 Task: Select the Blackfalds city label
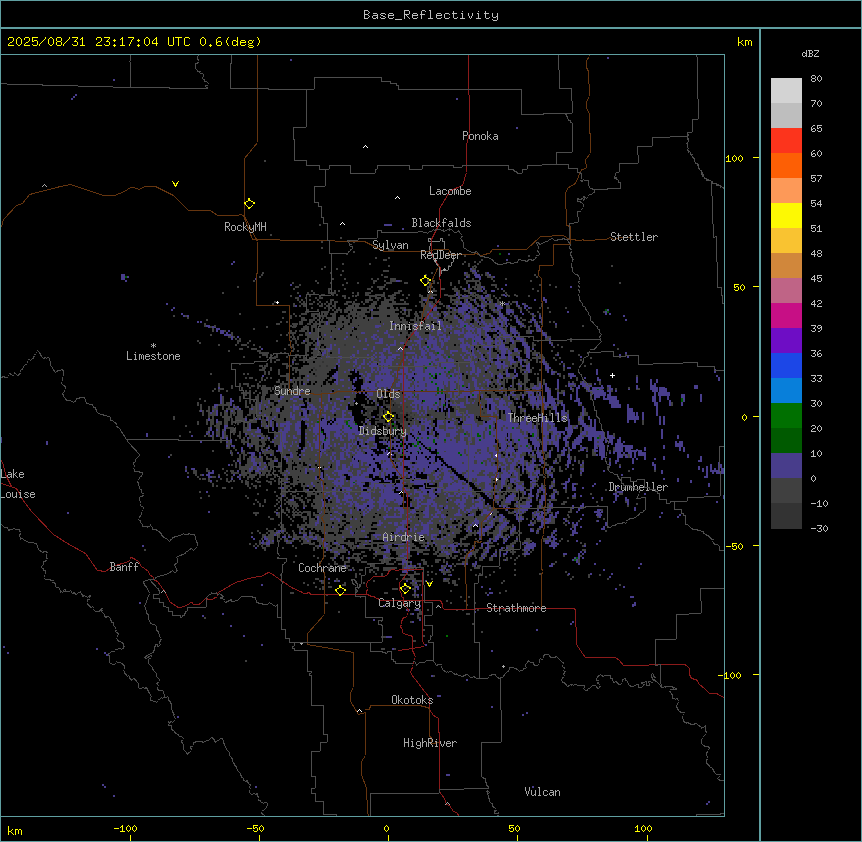[441, 223]
